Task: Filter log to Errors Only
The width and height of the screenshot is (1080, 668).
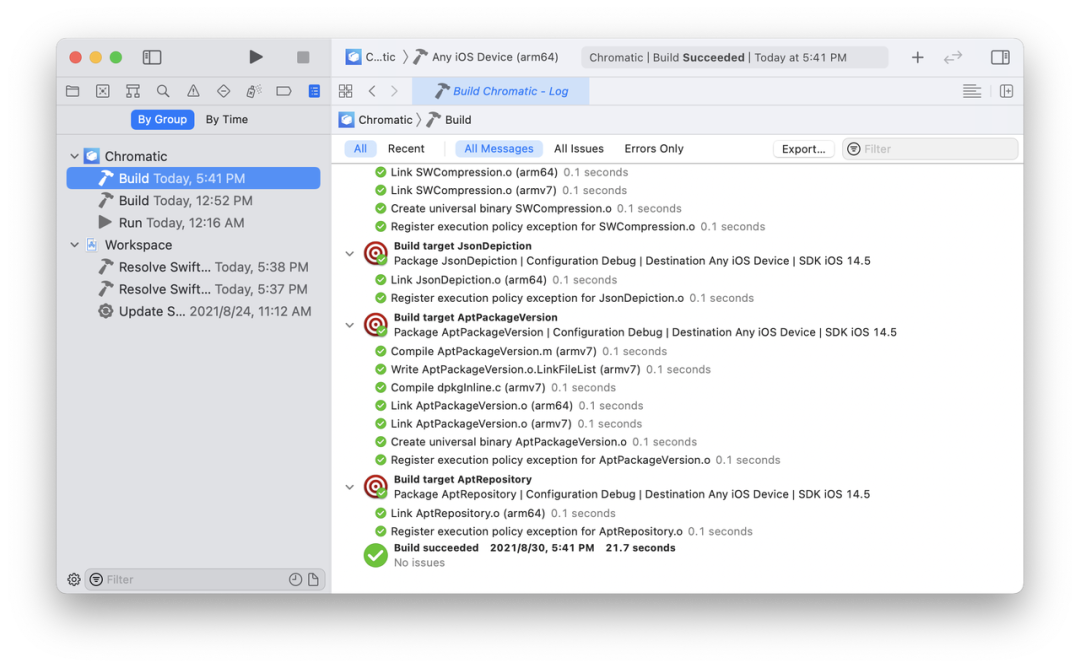Action: pos(654,149)
